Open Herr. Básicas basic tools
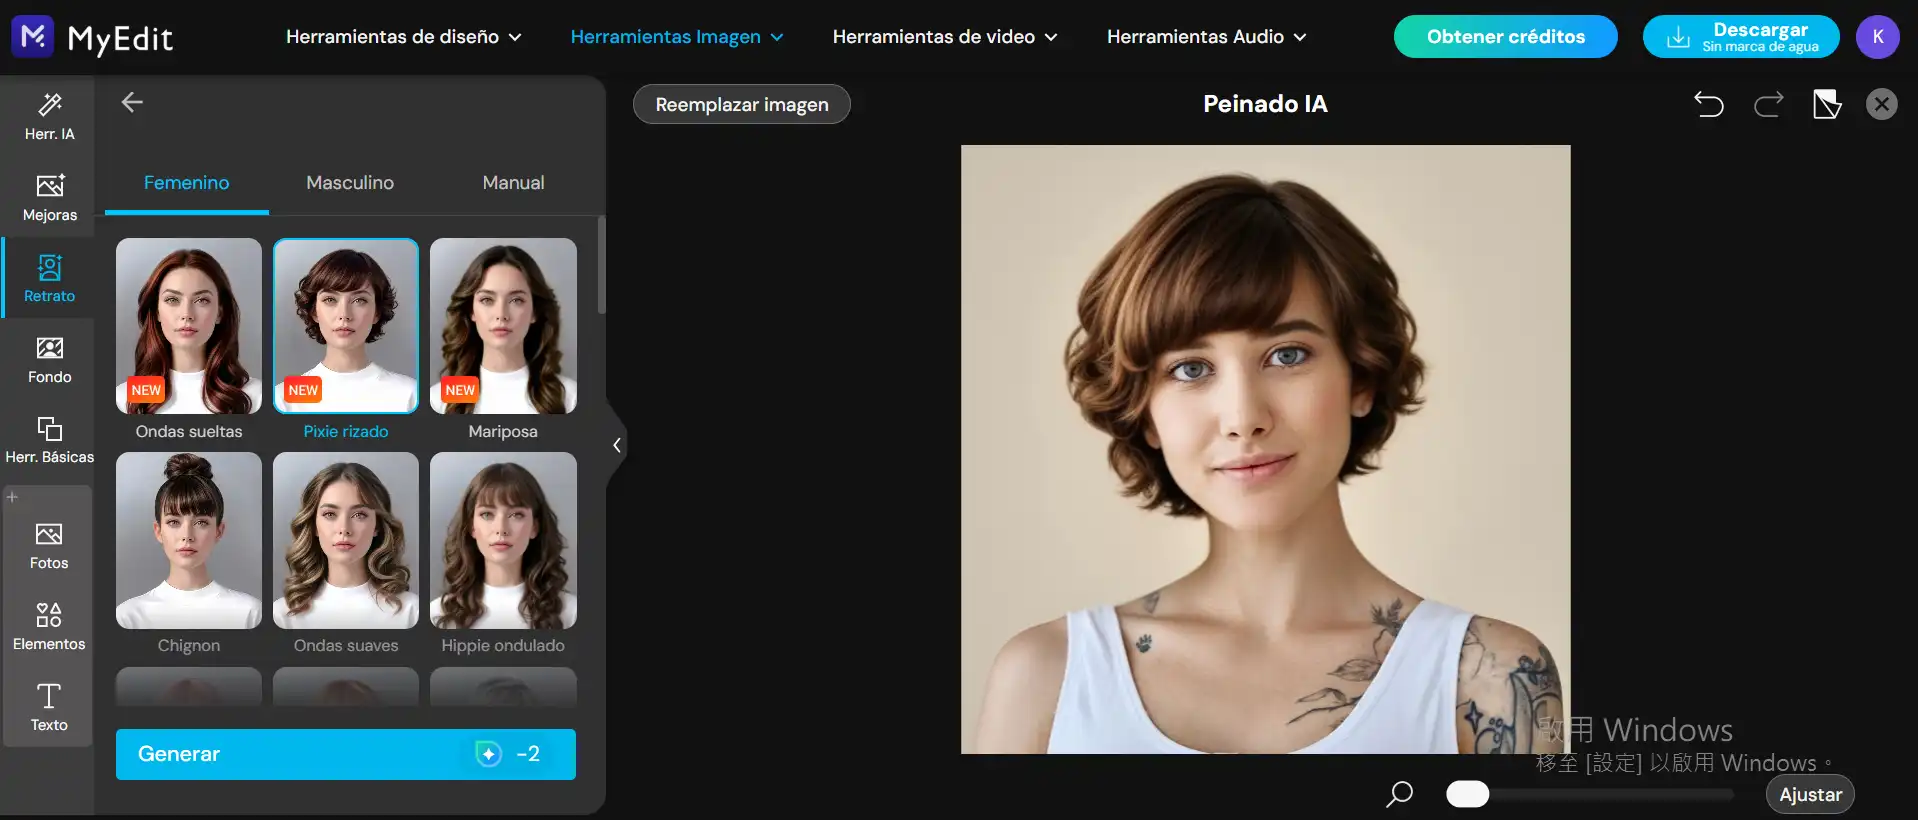1918x820 pixels. point(49,441)
